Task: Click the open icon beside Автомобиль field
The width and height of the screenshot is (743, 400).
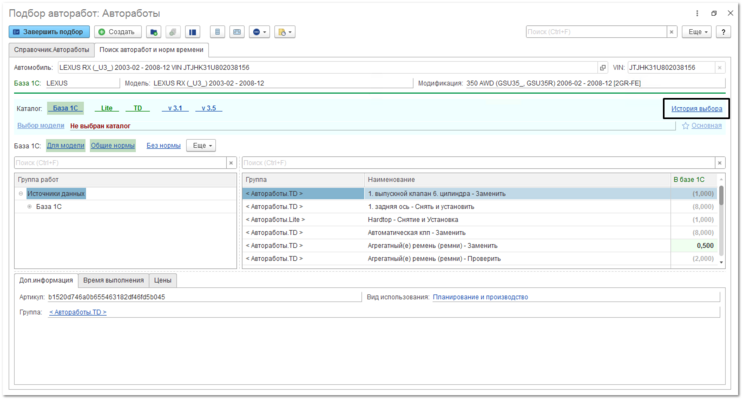Action: pyautogui.click(x=603, y=68)
